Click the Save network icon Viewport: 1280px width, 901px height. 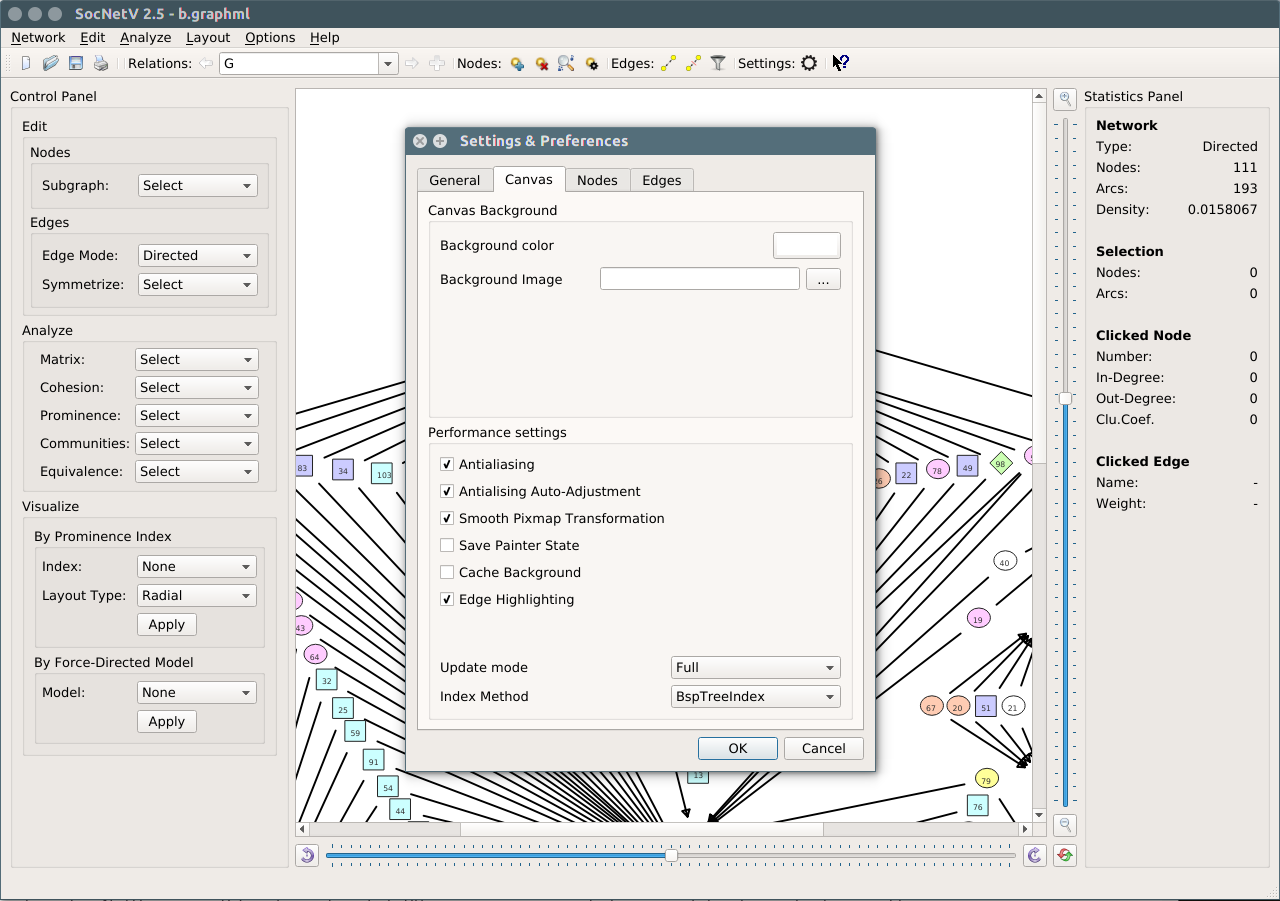tap(76, 63)
